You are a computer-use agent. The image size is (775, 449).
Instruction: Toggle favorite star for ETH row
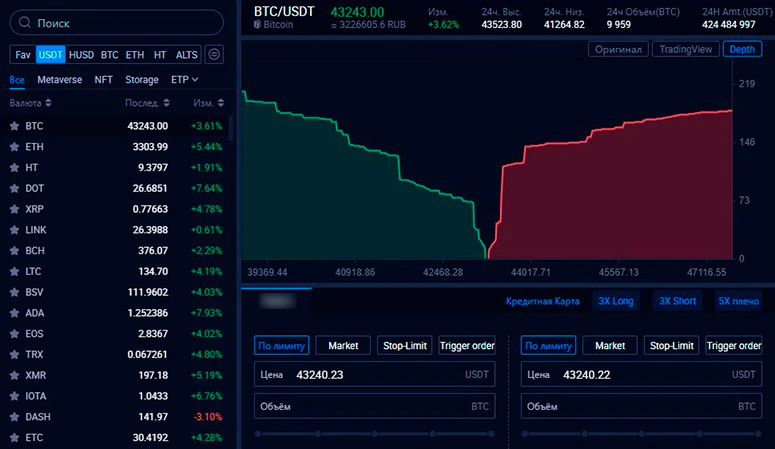coord(14,147)
